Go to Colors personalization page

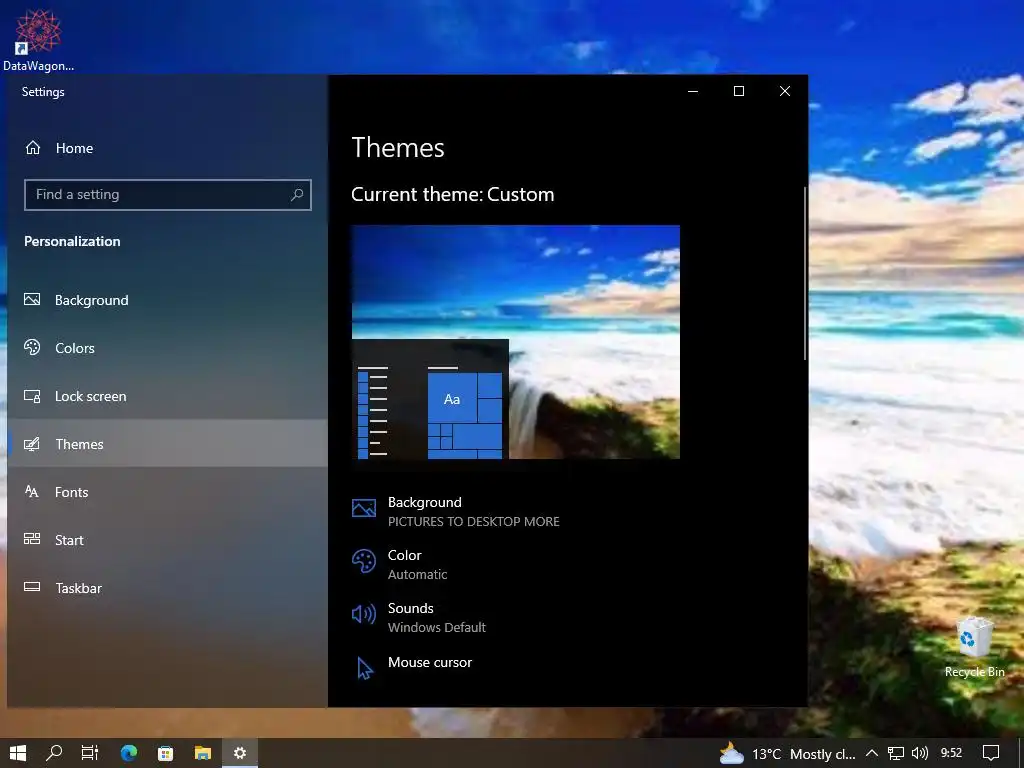click(x=167, y=347)
